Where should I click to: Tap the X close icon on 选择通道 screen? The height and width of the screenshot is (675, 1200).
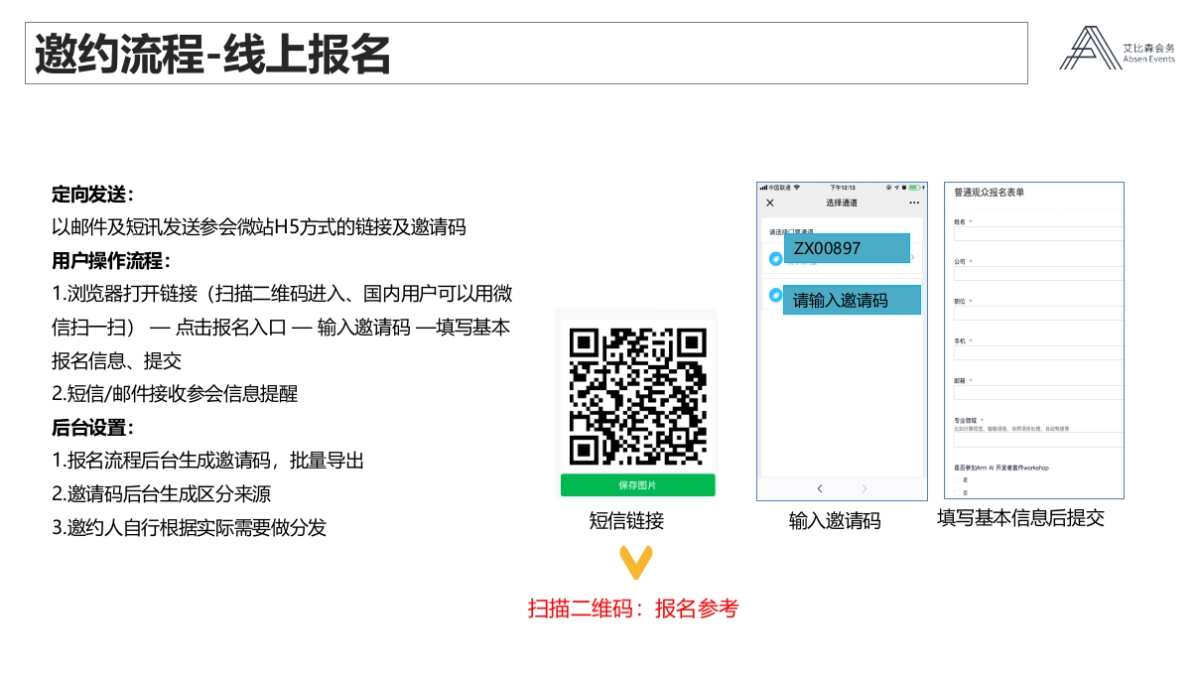point(770,202)
